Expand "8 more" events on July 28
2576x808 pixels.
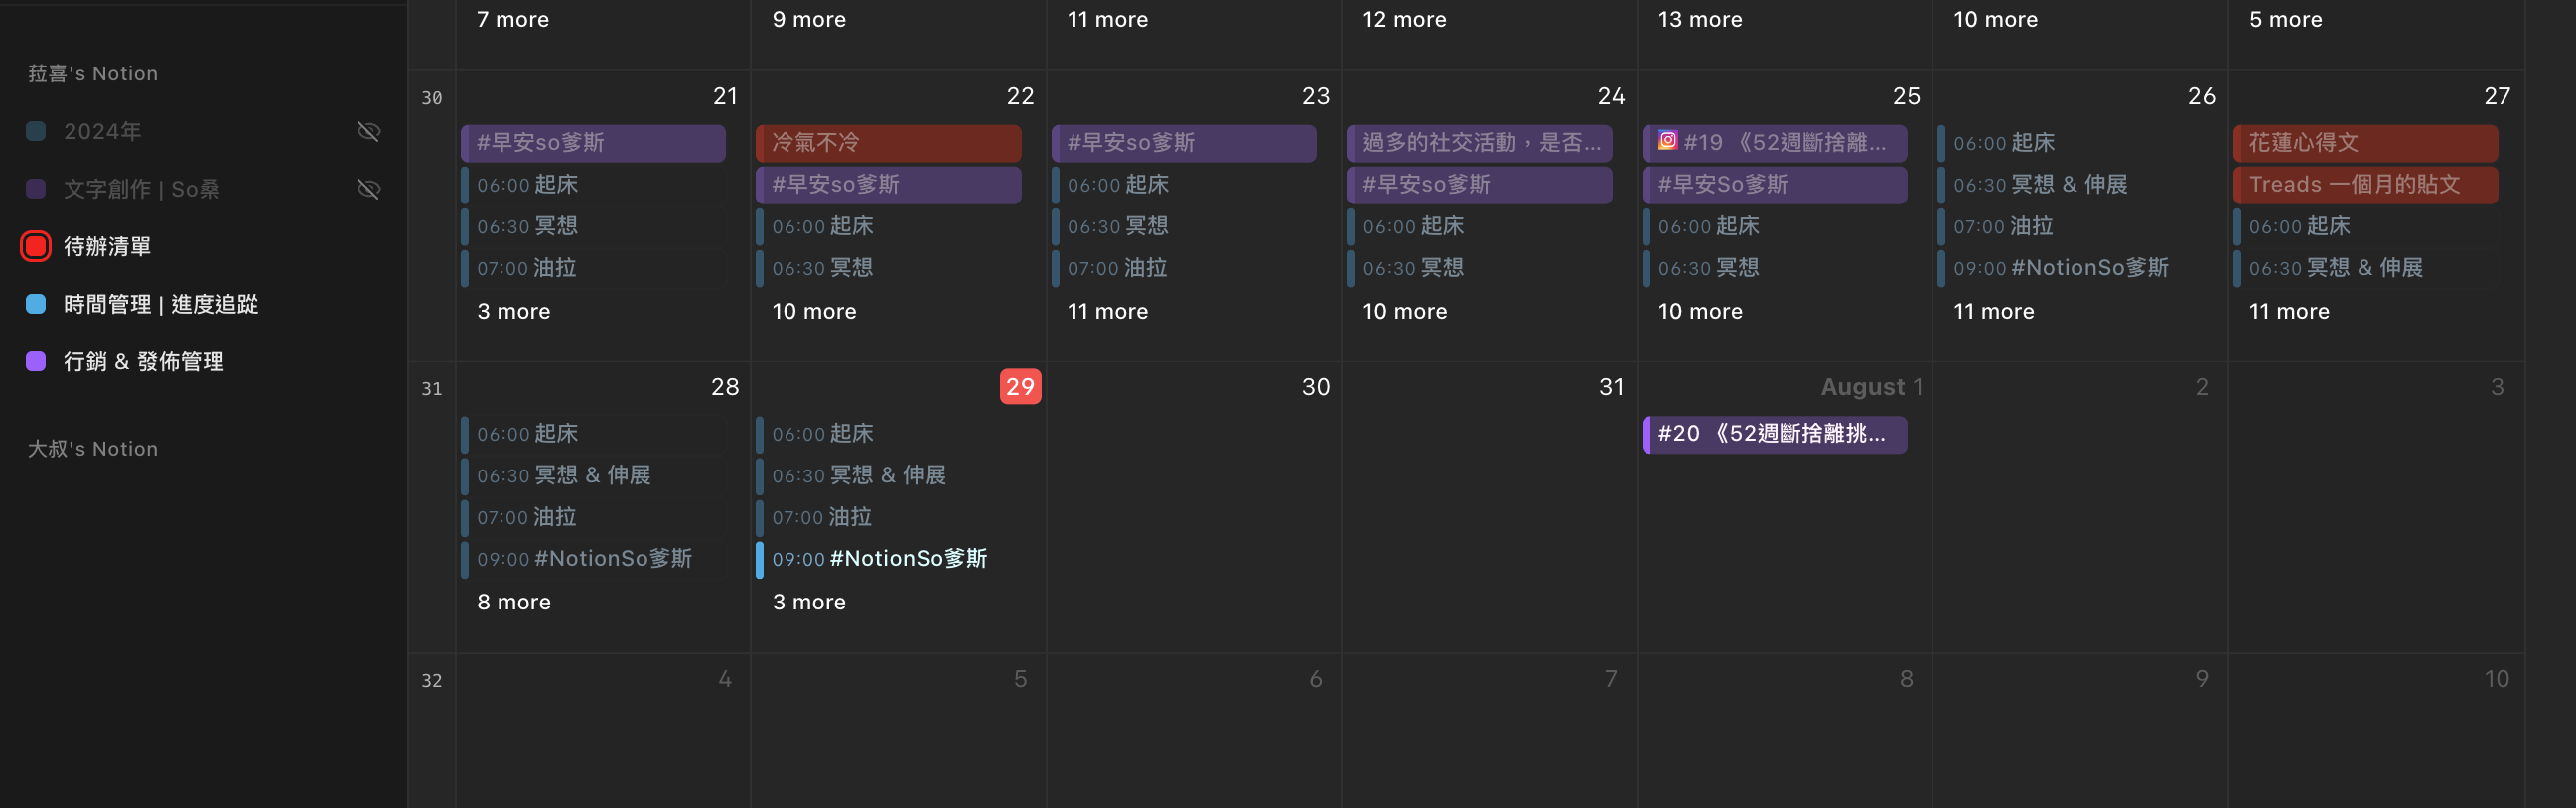(x=513, y=602)
